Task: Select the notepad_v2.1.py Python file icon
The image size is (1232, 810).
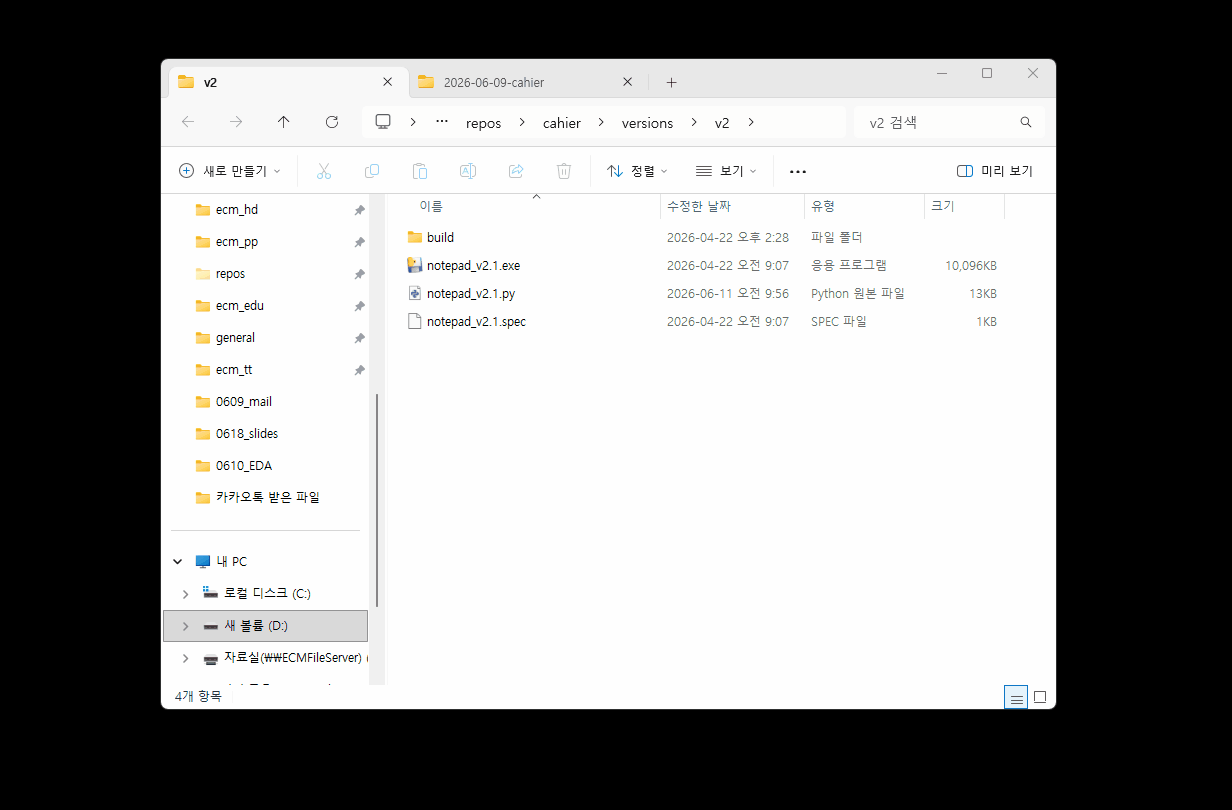Action: [415, 293]
